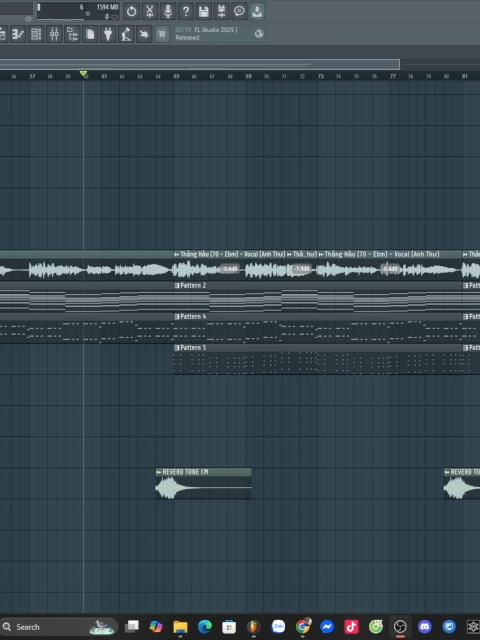This screenshot has height=640, width=480.
Task: Open the channel rack view icon
Action: pyautogui.click(x=36, y=34)
